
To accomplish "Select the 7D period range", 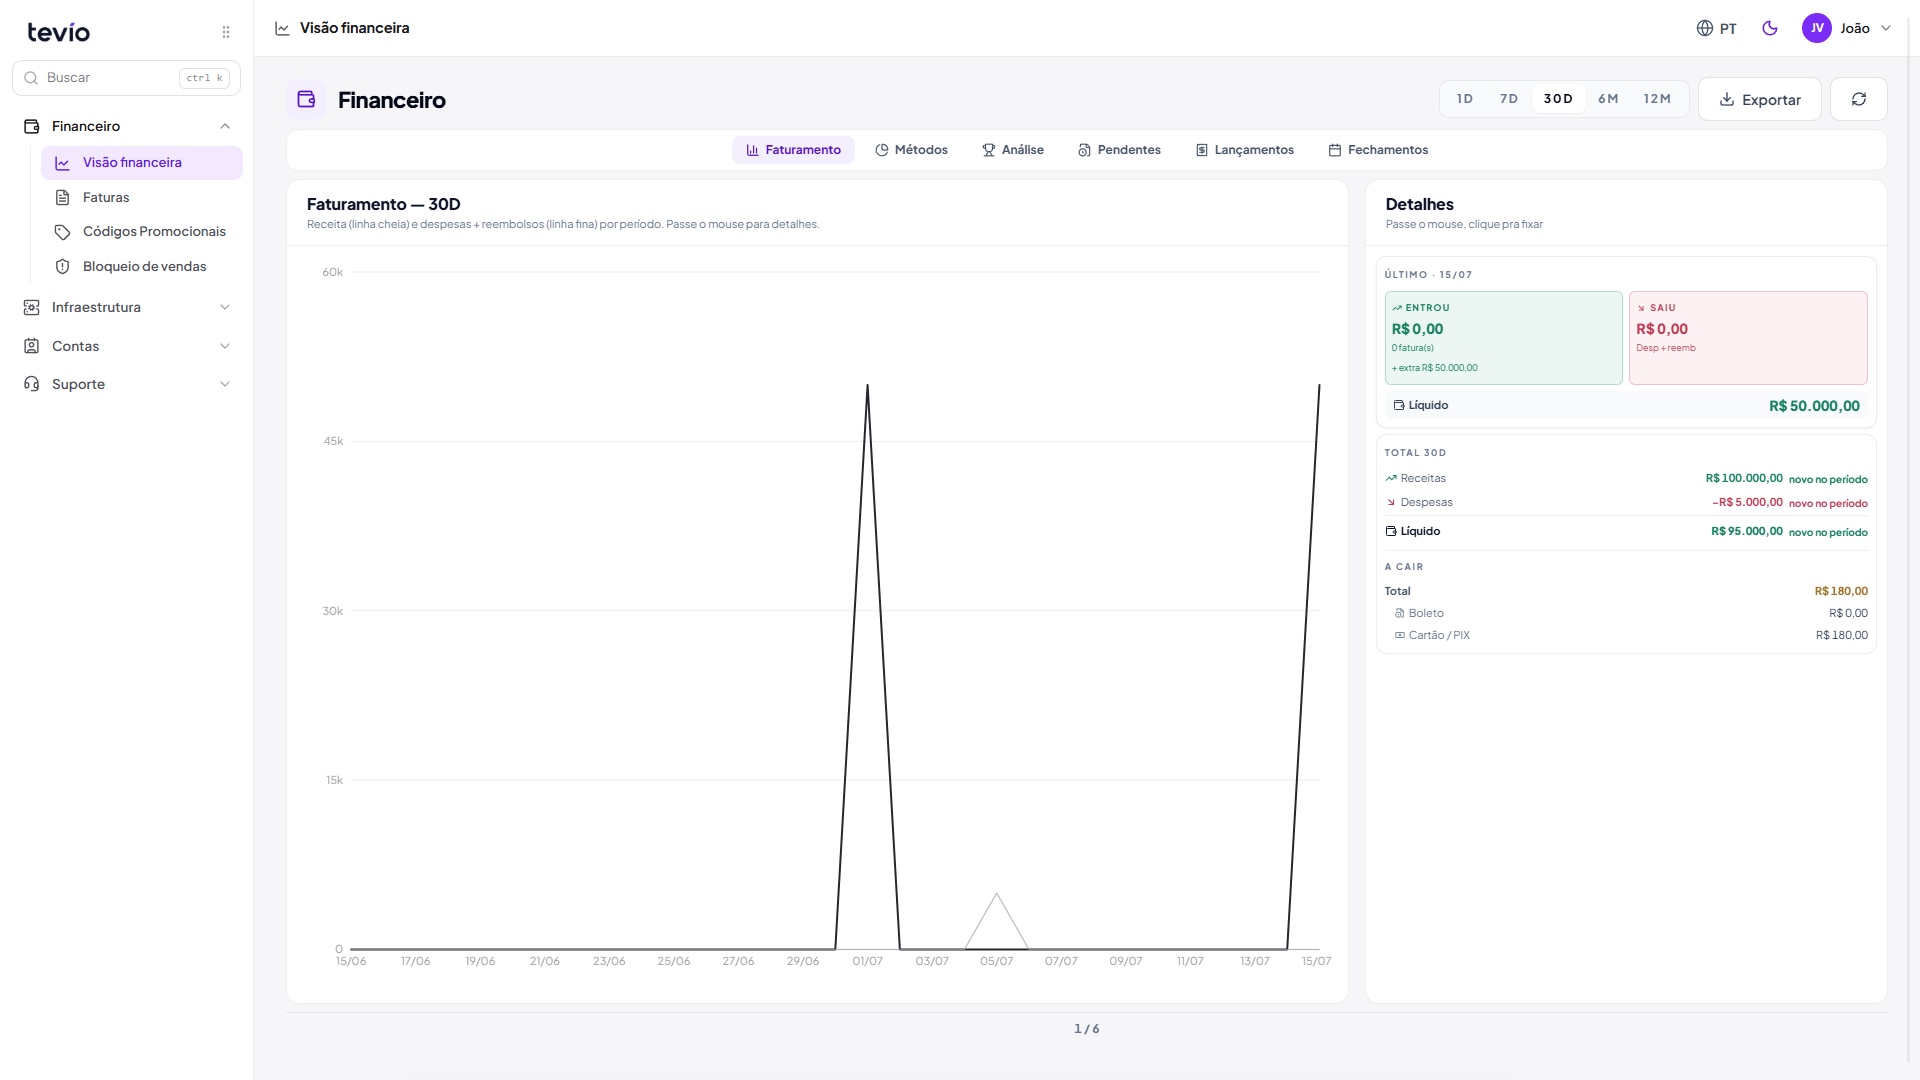I will pos(1509,99).
